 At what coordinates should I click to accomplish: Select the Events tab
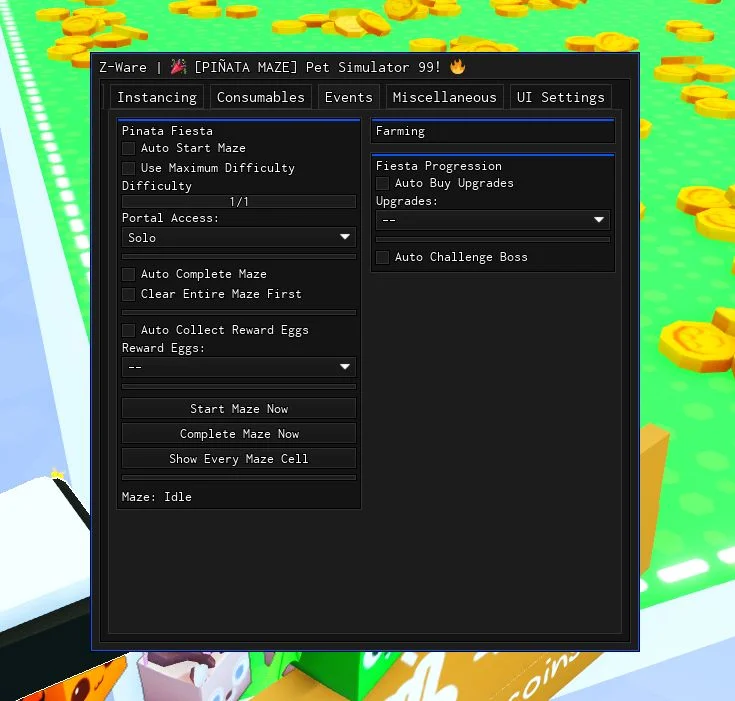click(x=348, y=97)
